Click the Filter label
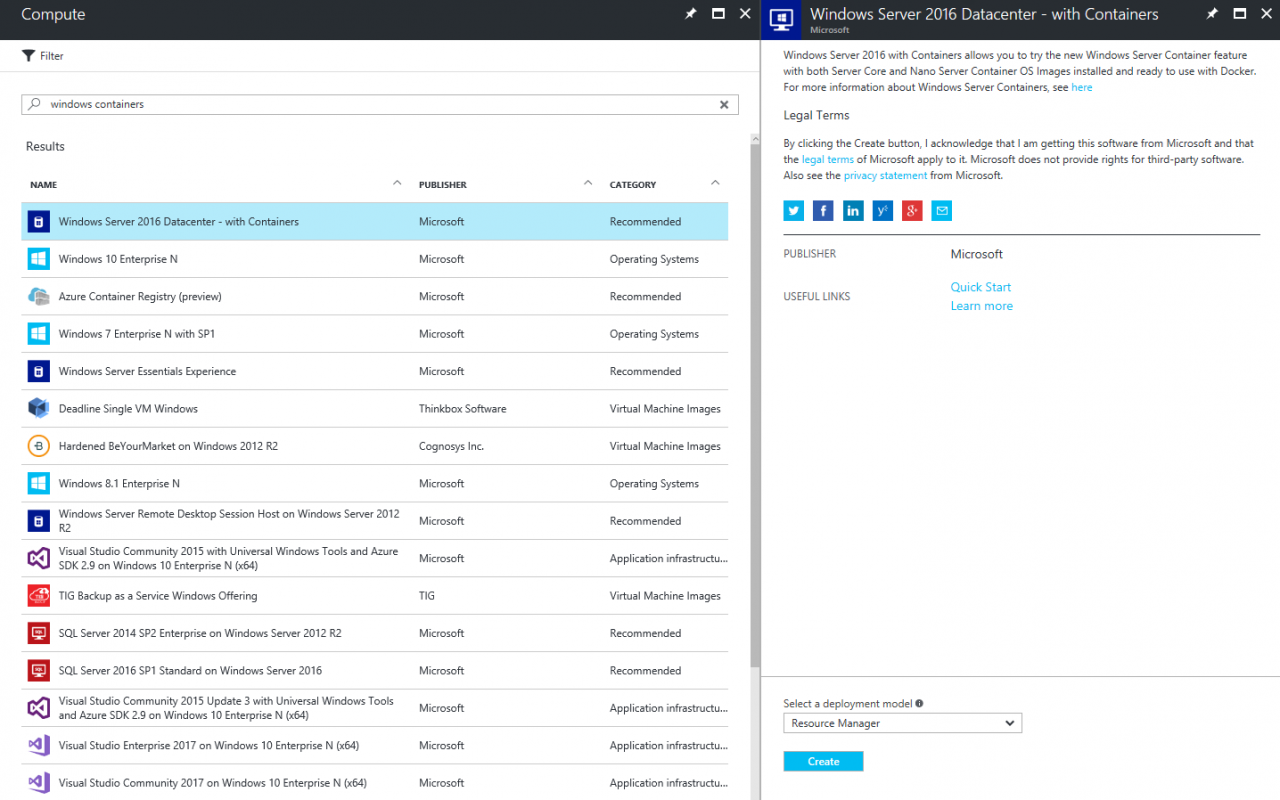The height and width of the screenshot is (800, 1280). point(52,56)
